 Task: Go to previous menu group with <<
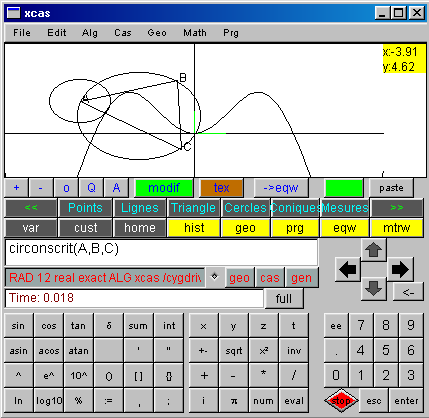31,208
